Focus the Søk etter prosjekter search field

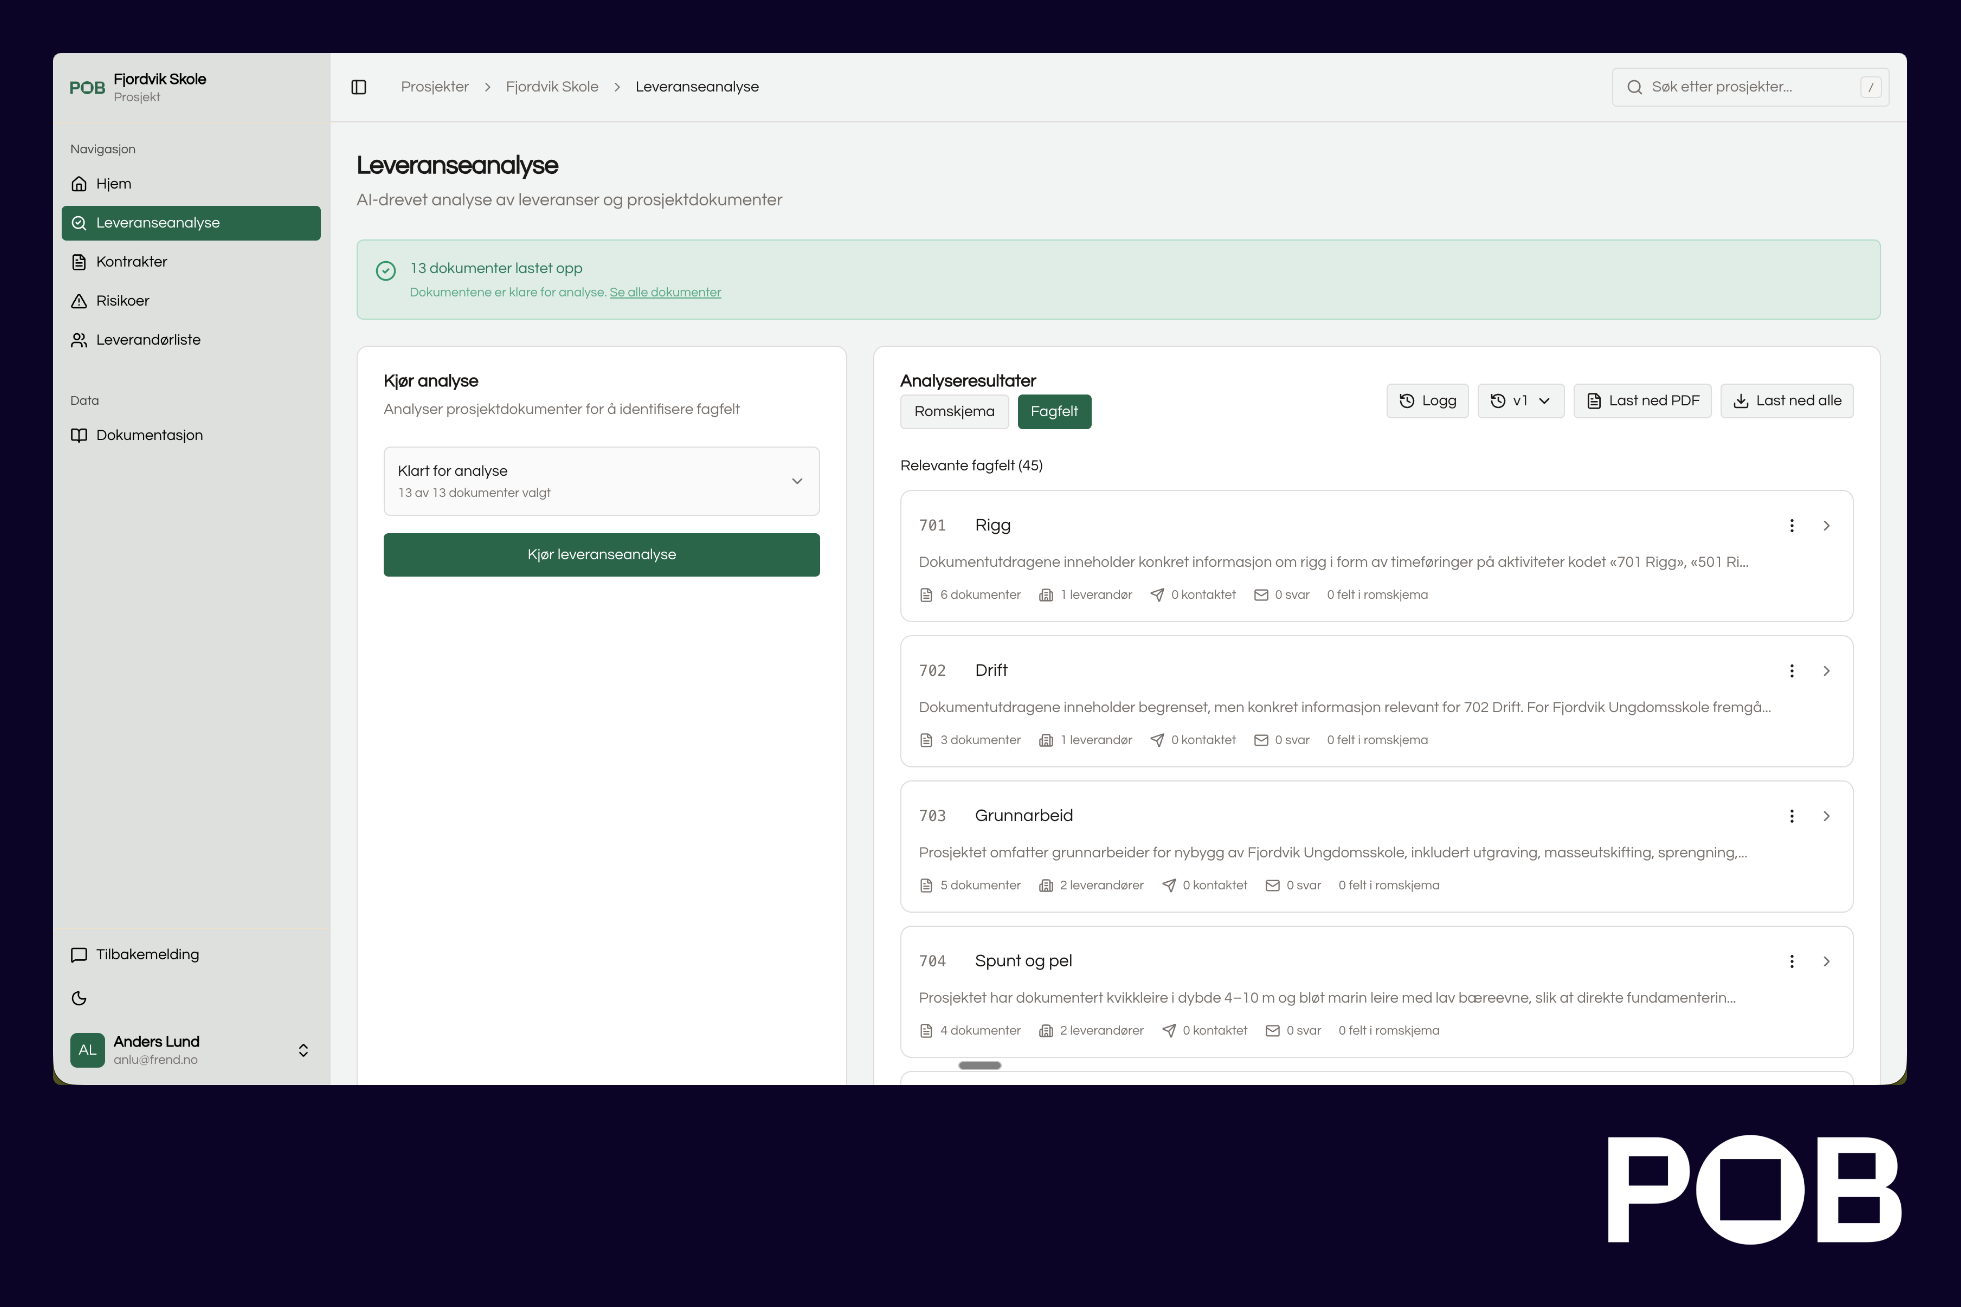[1748, 87]
